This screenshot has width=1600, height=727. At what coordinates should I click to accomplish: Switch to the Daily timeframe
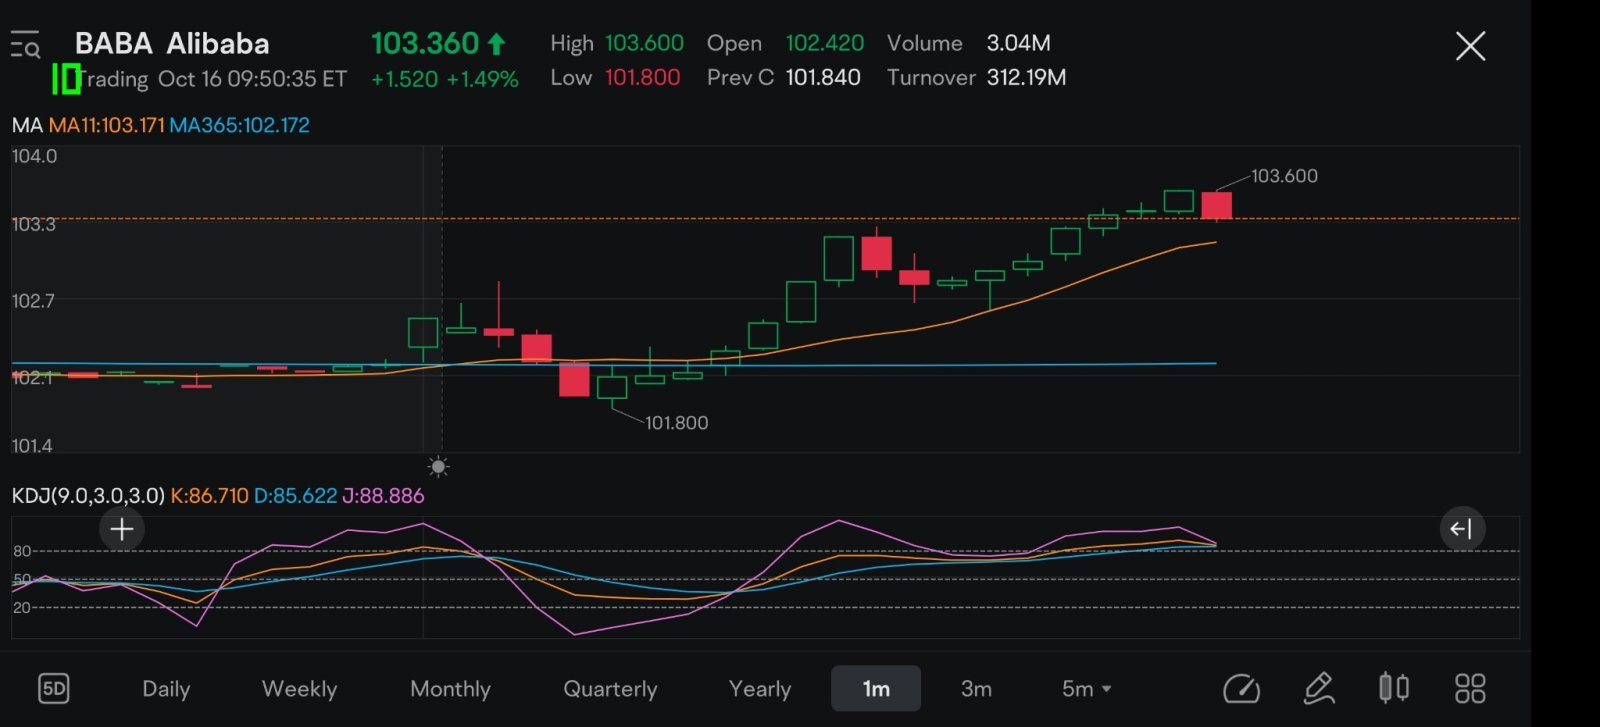[166, 689]
